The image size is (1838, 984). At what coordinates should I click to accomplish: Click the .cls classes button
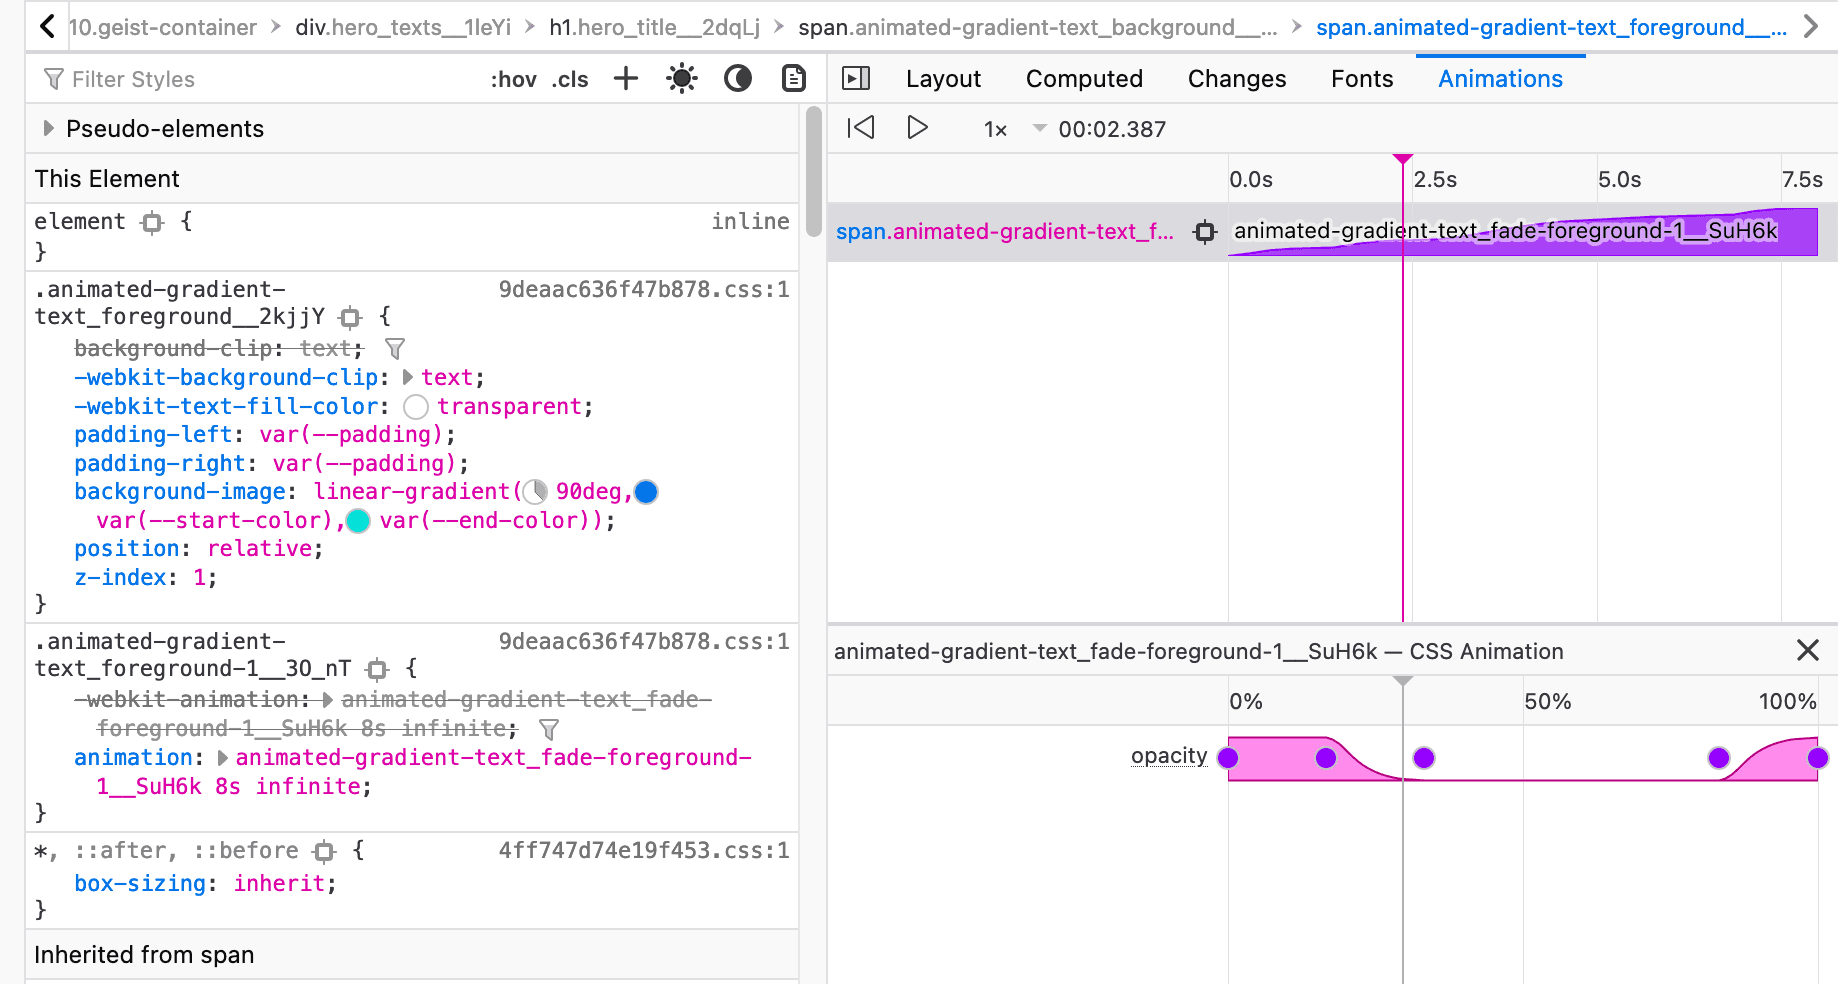[x=570, y=80]
